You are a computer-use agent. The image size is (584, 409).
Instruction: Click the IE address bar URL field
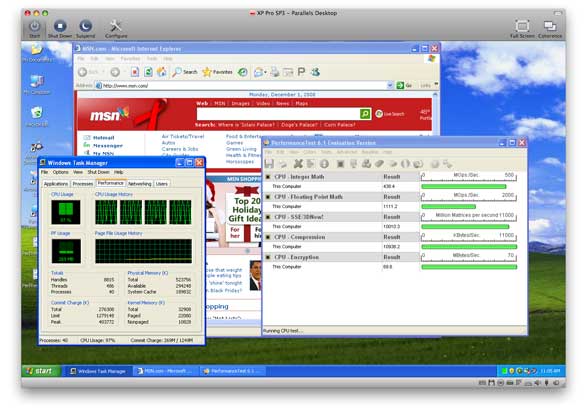(244, 85)
